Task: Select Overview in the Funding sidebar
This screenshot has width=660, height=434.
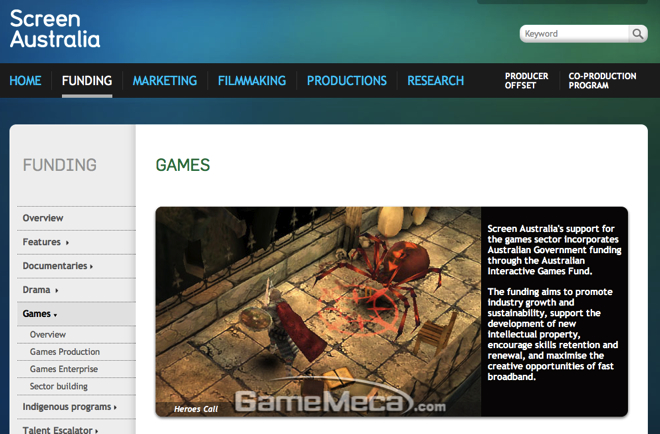Action: [x=43, y=218]
